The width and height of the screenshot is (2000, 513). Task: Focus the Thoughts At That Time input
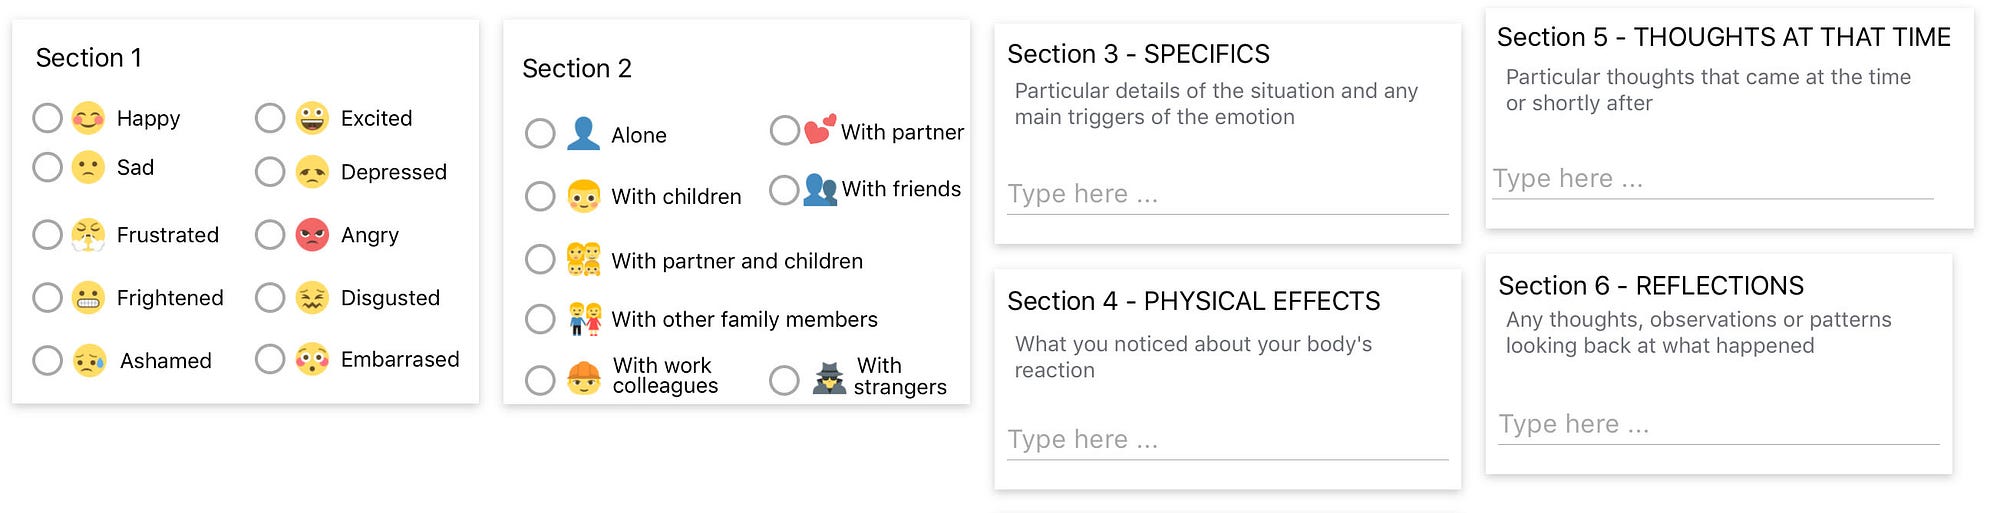point(1713,179)
